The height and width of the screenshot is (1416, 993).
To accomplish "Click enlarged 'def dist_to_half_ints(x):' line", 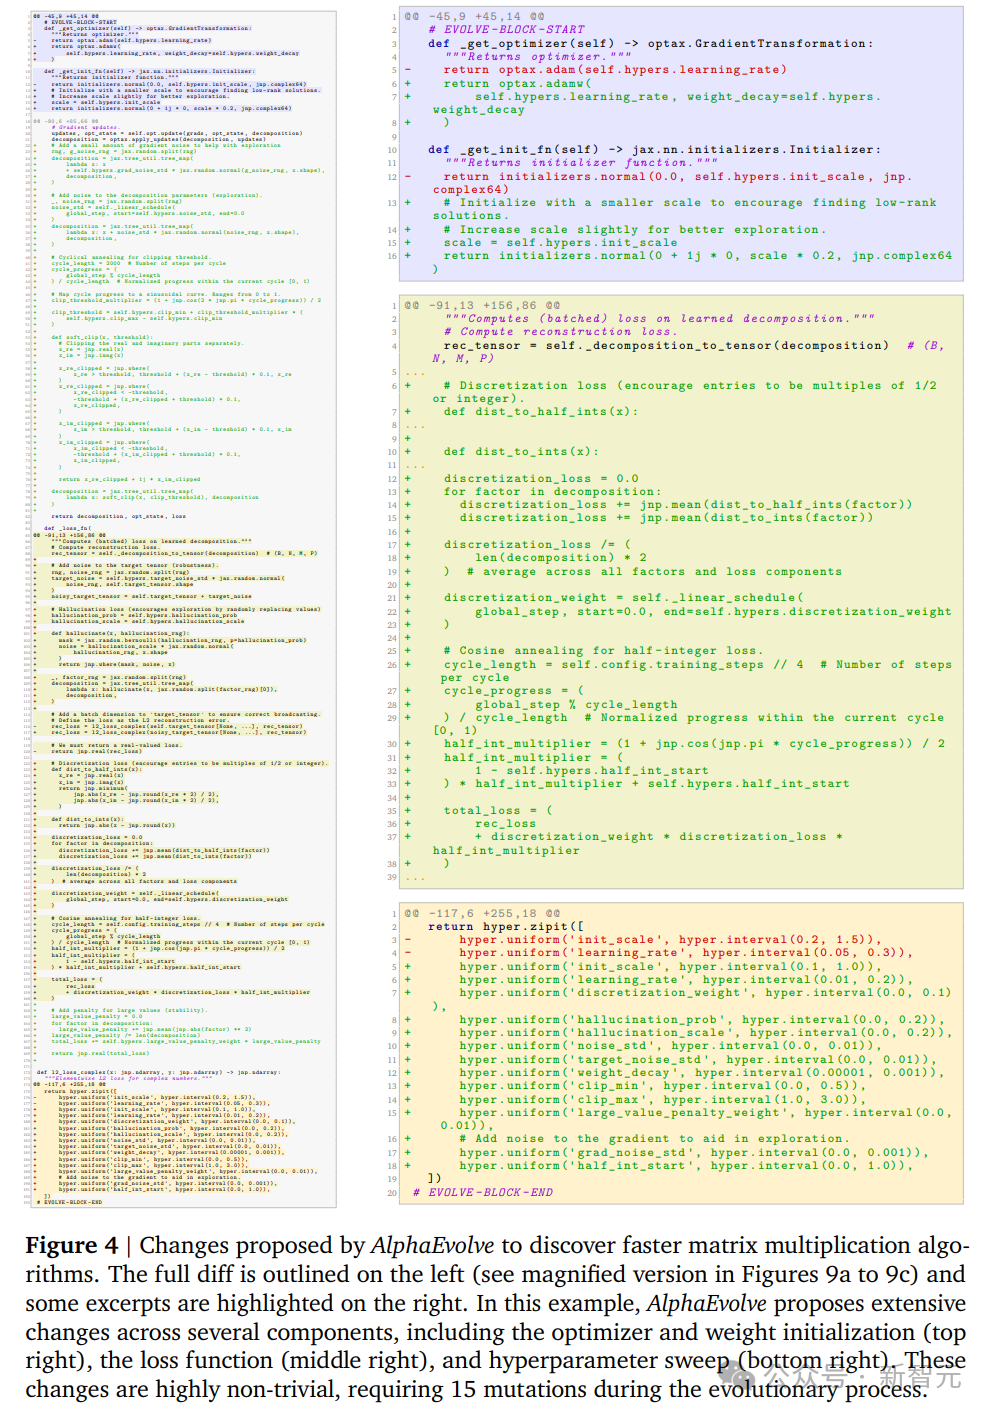I will (x=541, y=411).
